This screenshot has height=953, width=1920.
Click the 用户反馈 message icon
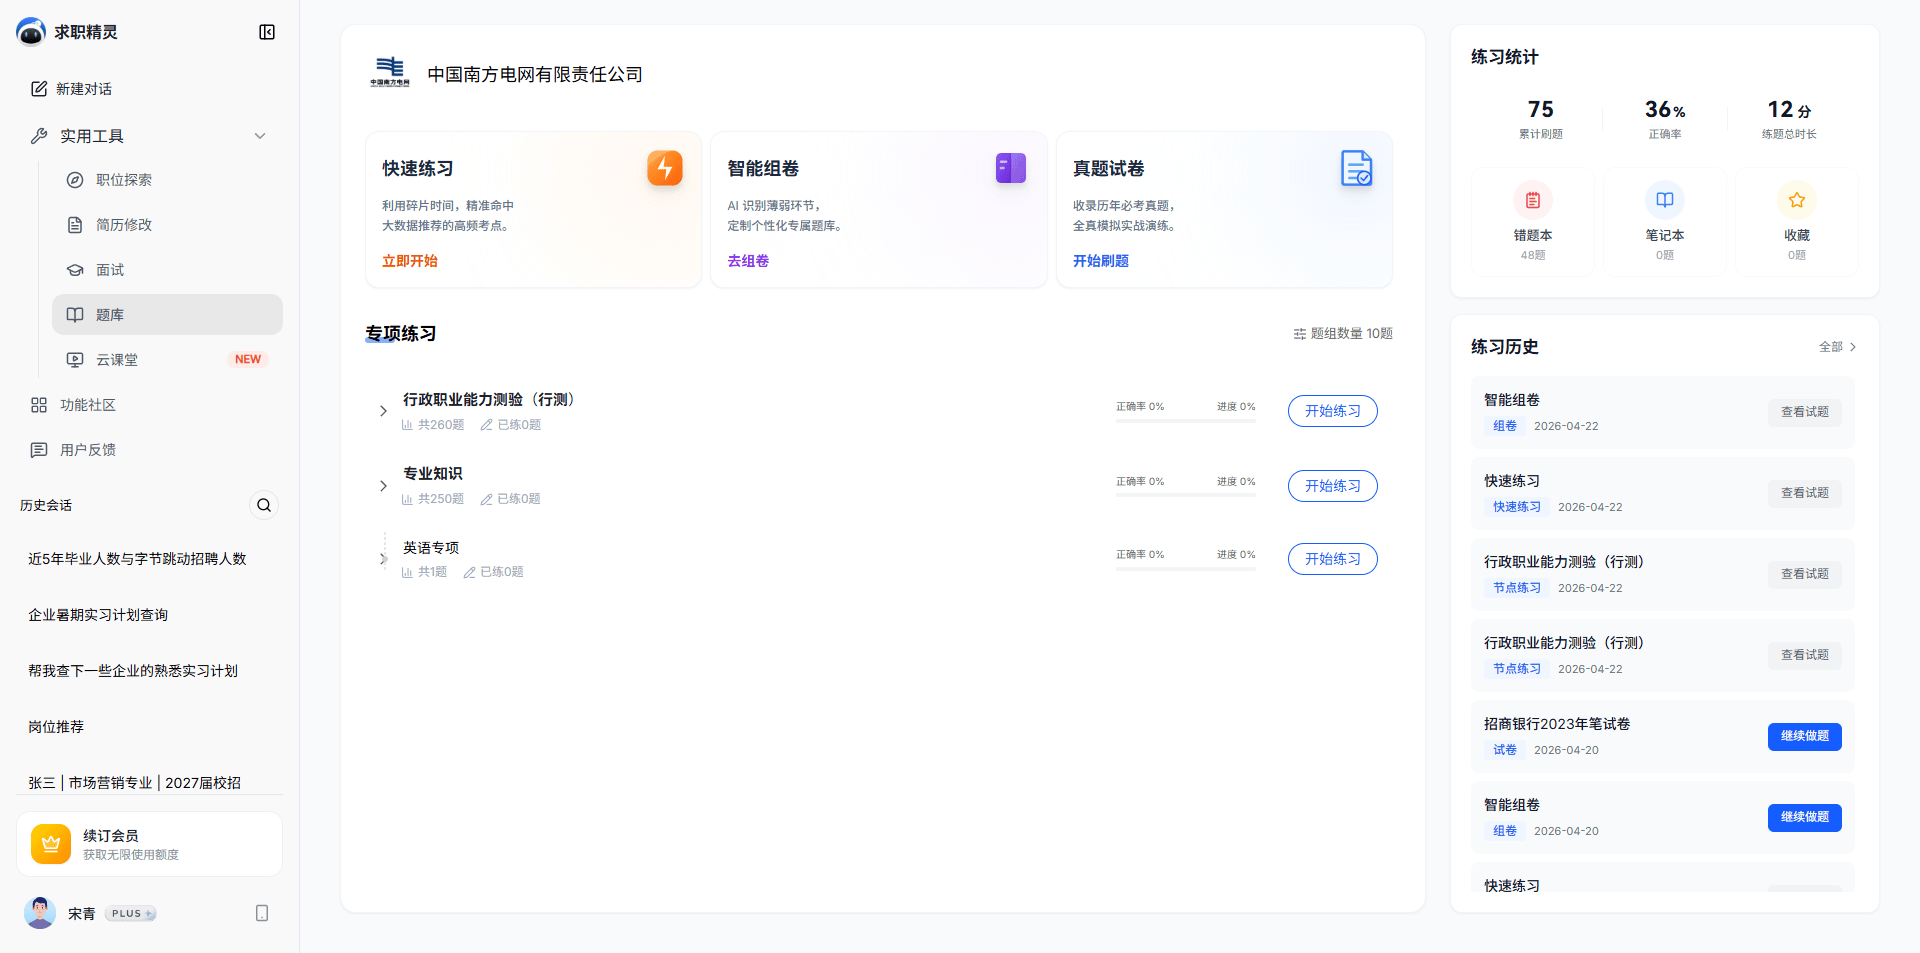[39, 450]
